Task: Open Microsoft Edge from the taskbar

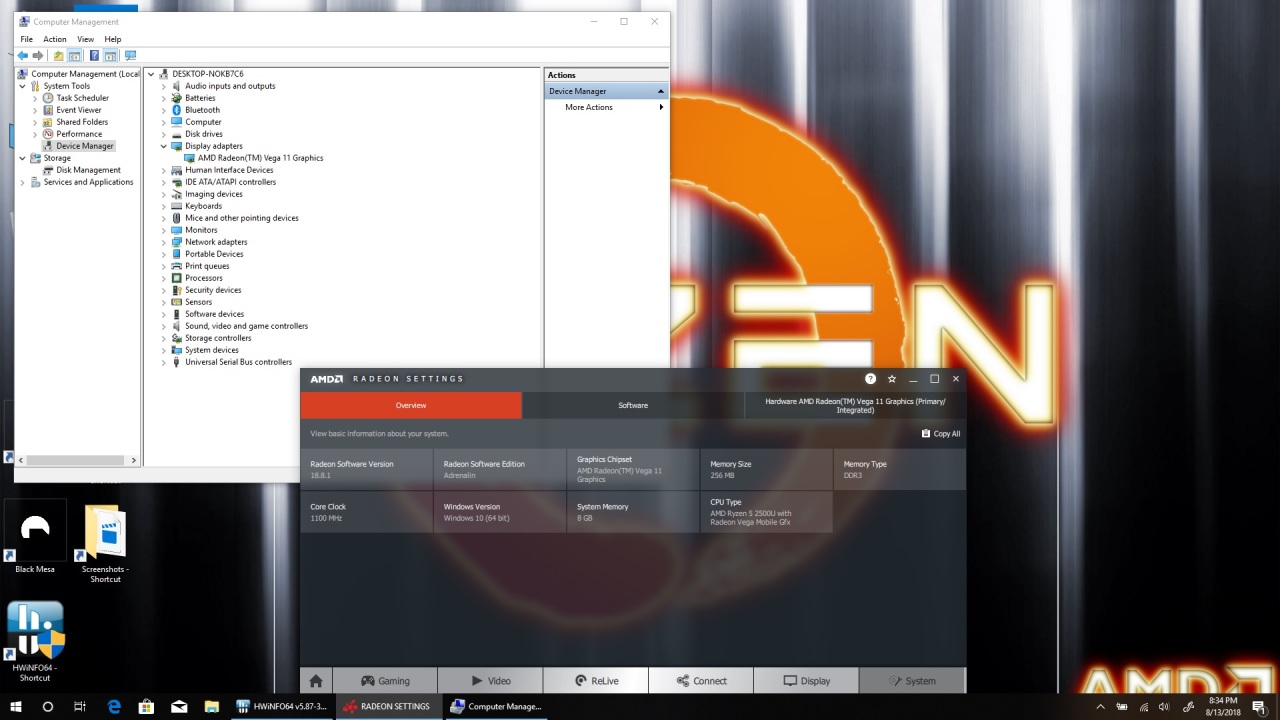Action: [114, 706]
